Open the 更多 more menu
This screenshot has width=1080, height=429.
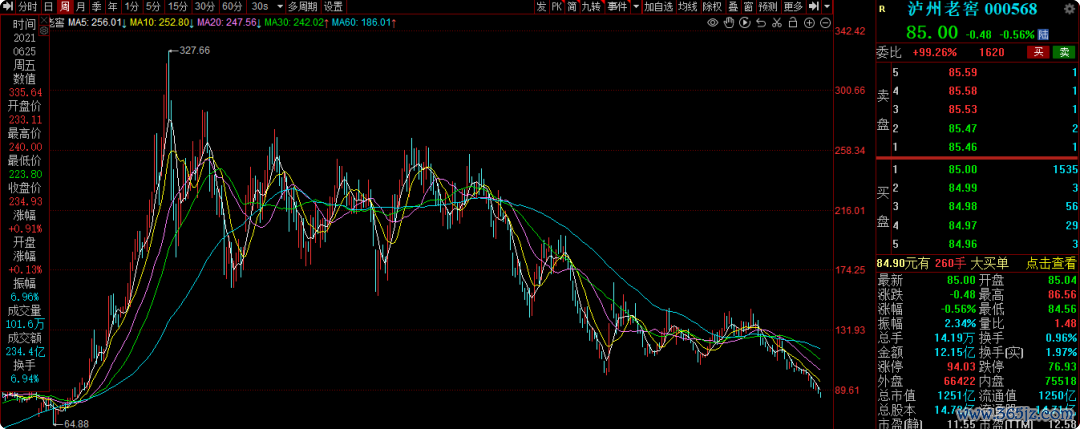point(793,7)
